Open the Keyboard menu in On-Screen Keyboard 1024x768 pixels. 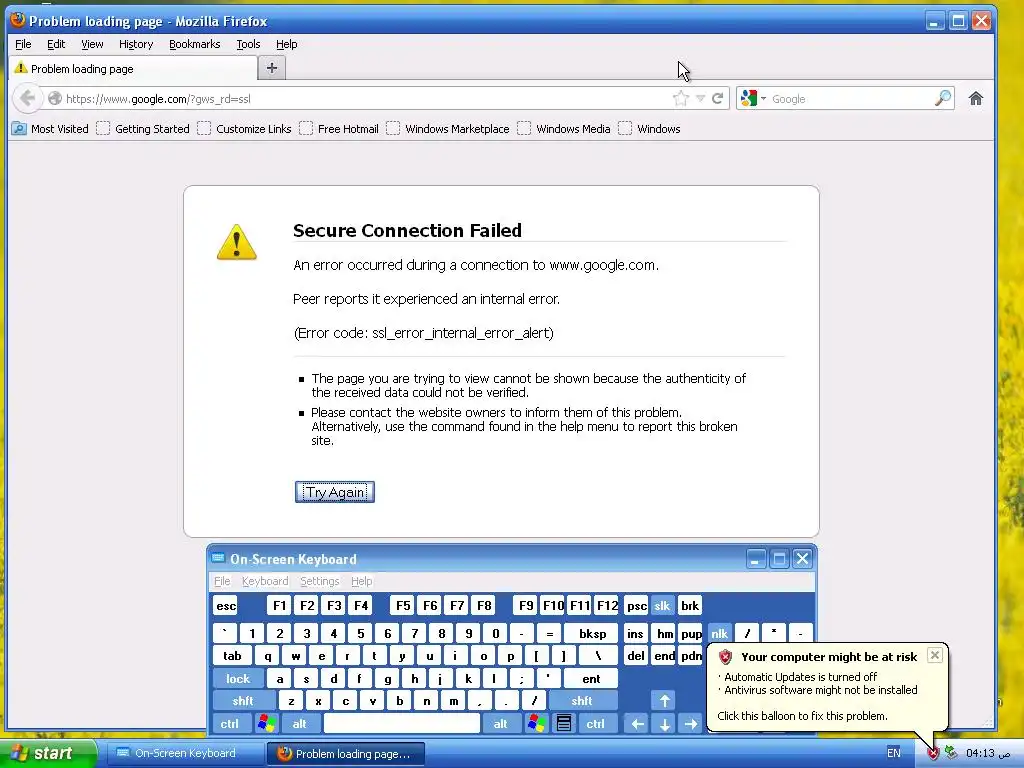click(264, 581)
